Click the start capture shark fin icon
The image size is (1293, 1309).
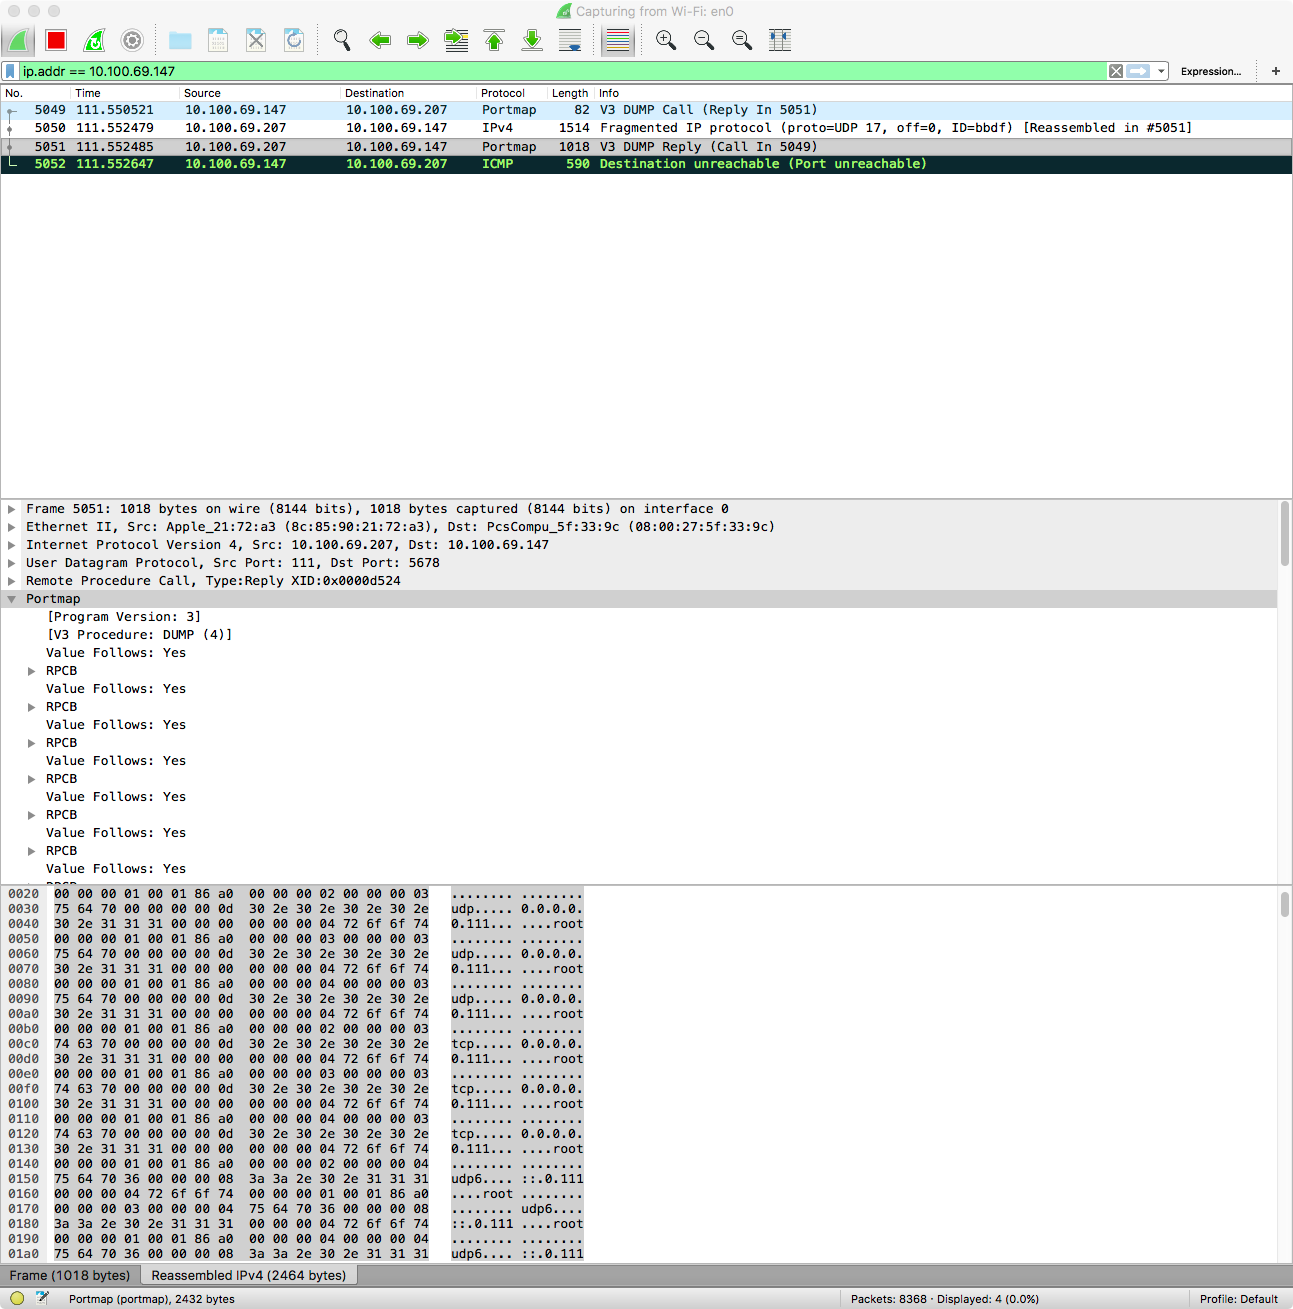click(18, 41)
